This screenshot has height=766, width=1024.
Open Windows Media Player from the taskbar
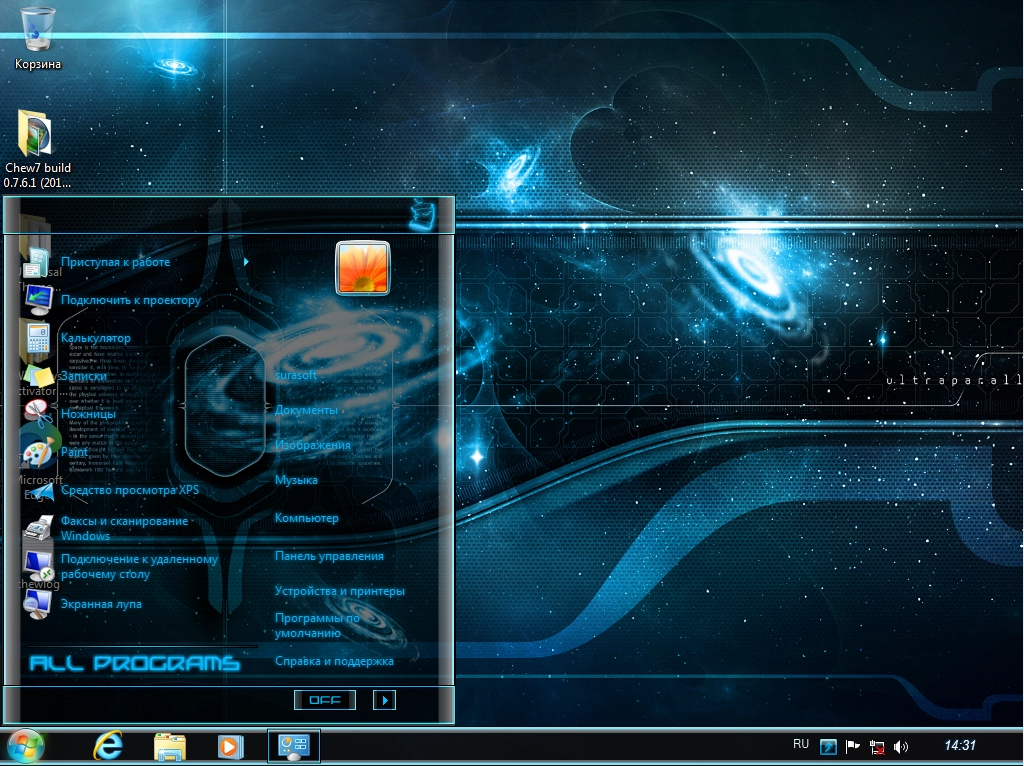point(230,746)
